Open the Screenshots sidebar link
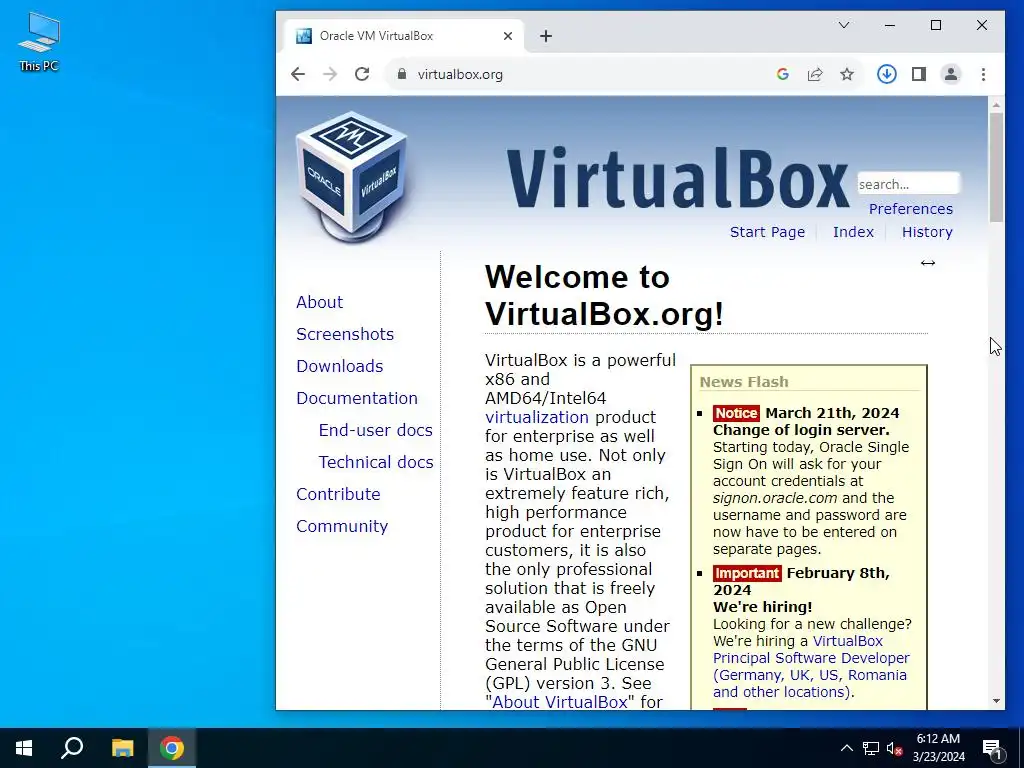Viewport: 1024px width, 768px height. coord(345,334)
